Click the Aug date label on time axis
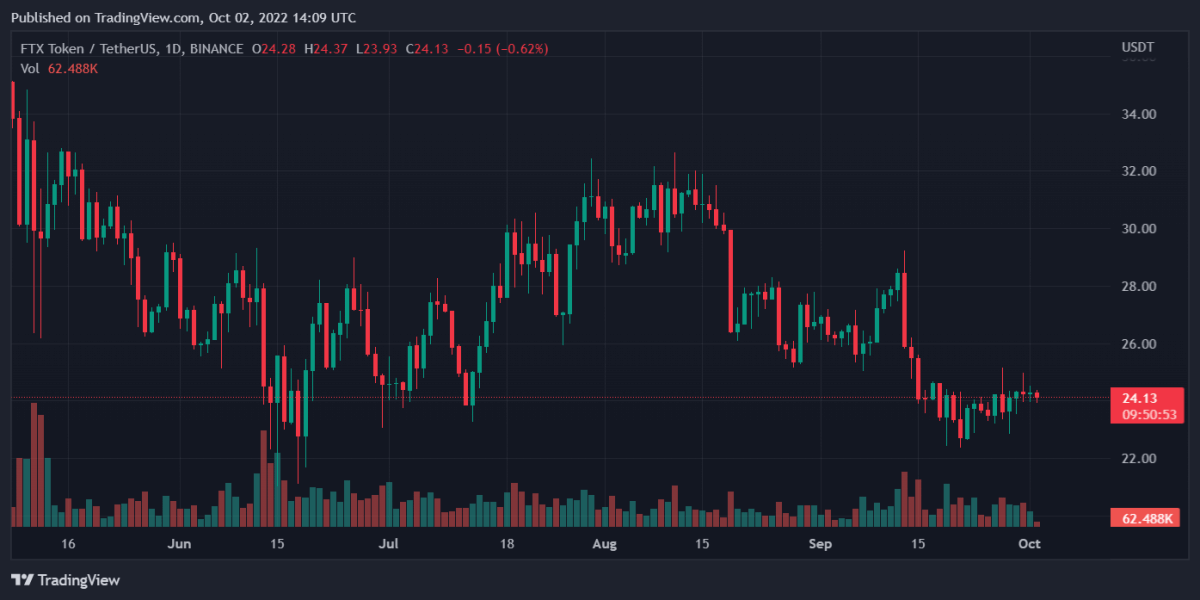Screen dimensions: 1200x600 pos(604,544)
